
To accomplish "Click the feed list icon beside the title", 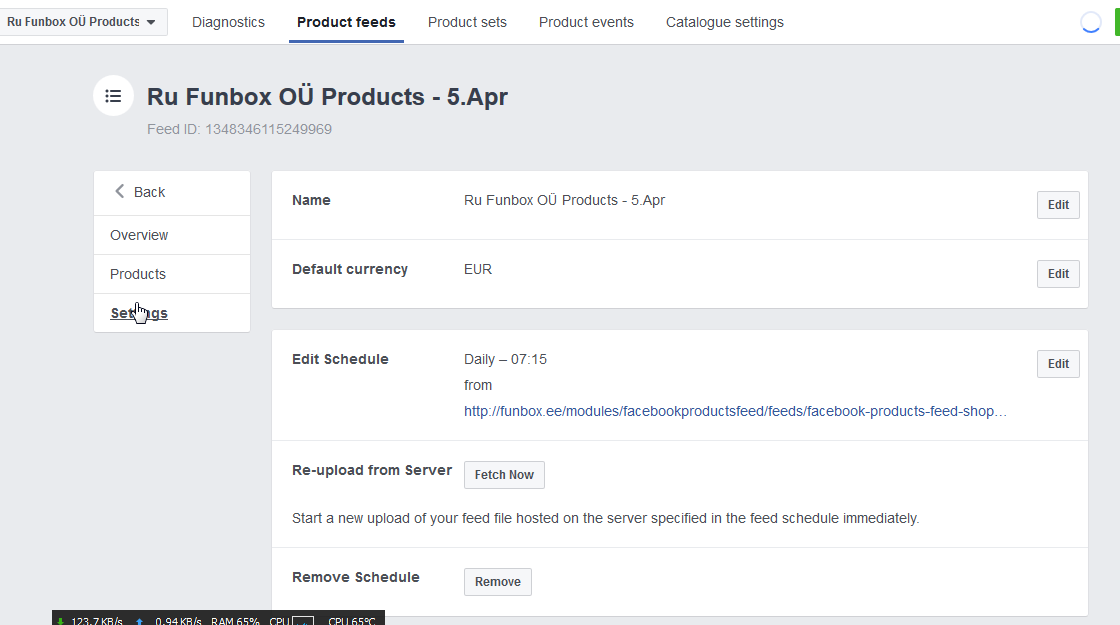I will click(113, 96).
